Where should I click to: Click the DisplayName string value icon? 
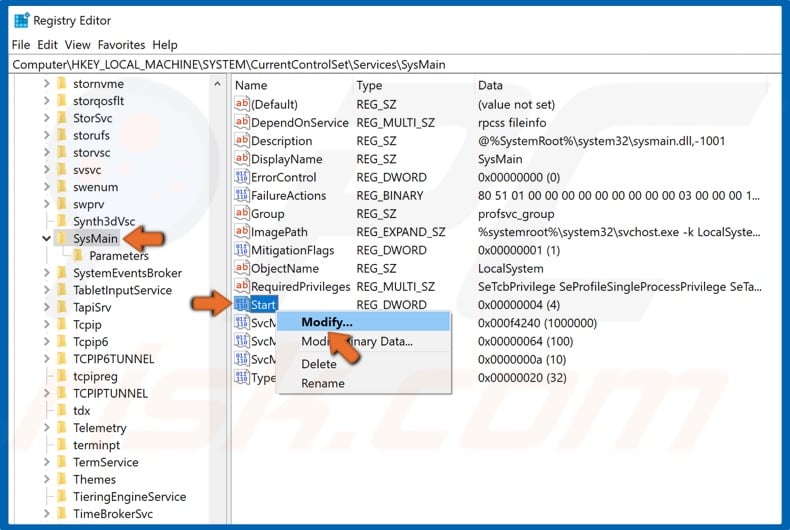[242, 159]
